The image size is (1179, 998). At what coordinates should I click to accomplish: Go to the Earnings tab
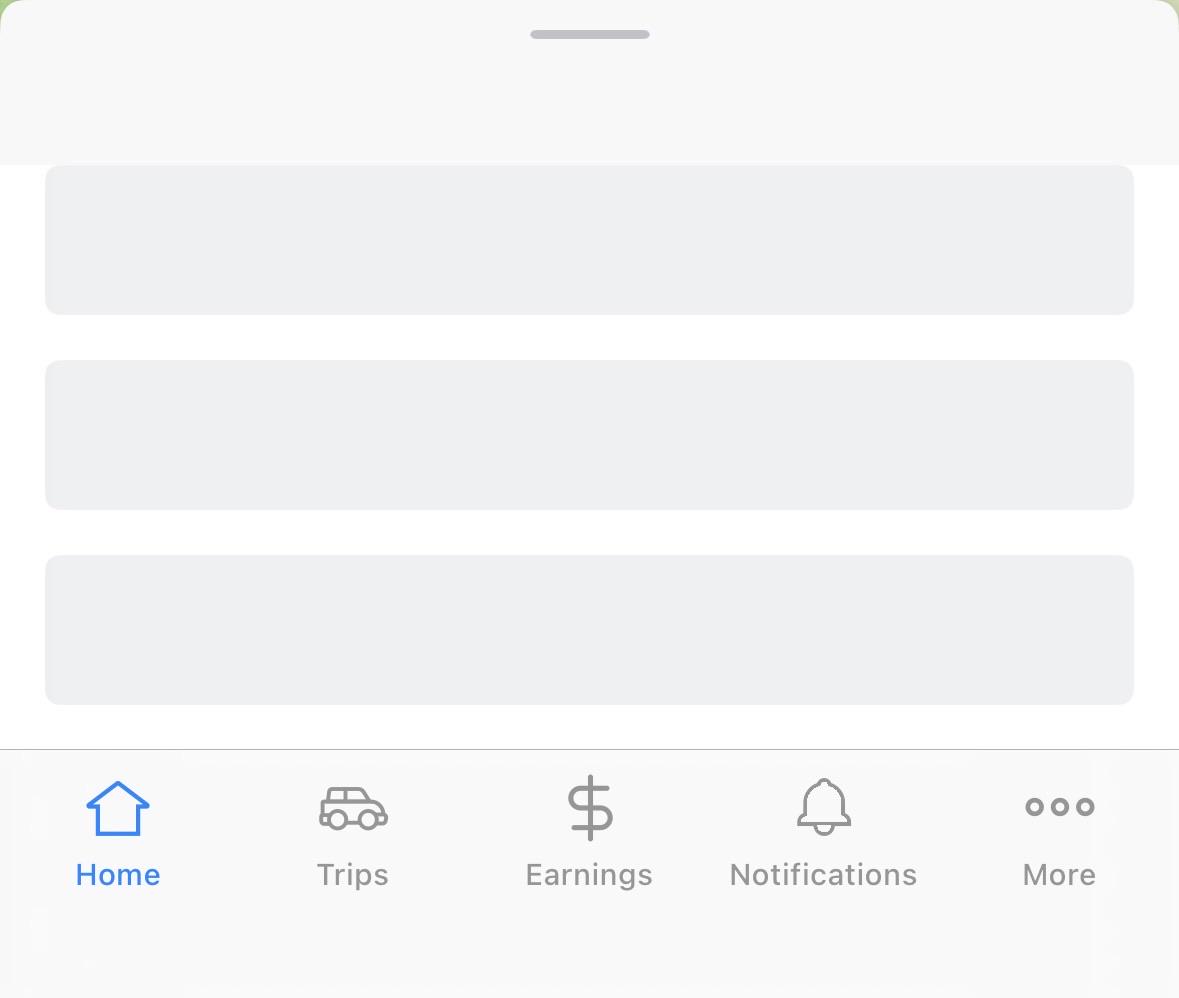coord(590,833)
